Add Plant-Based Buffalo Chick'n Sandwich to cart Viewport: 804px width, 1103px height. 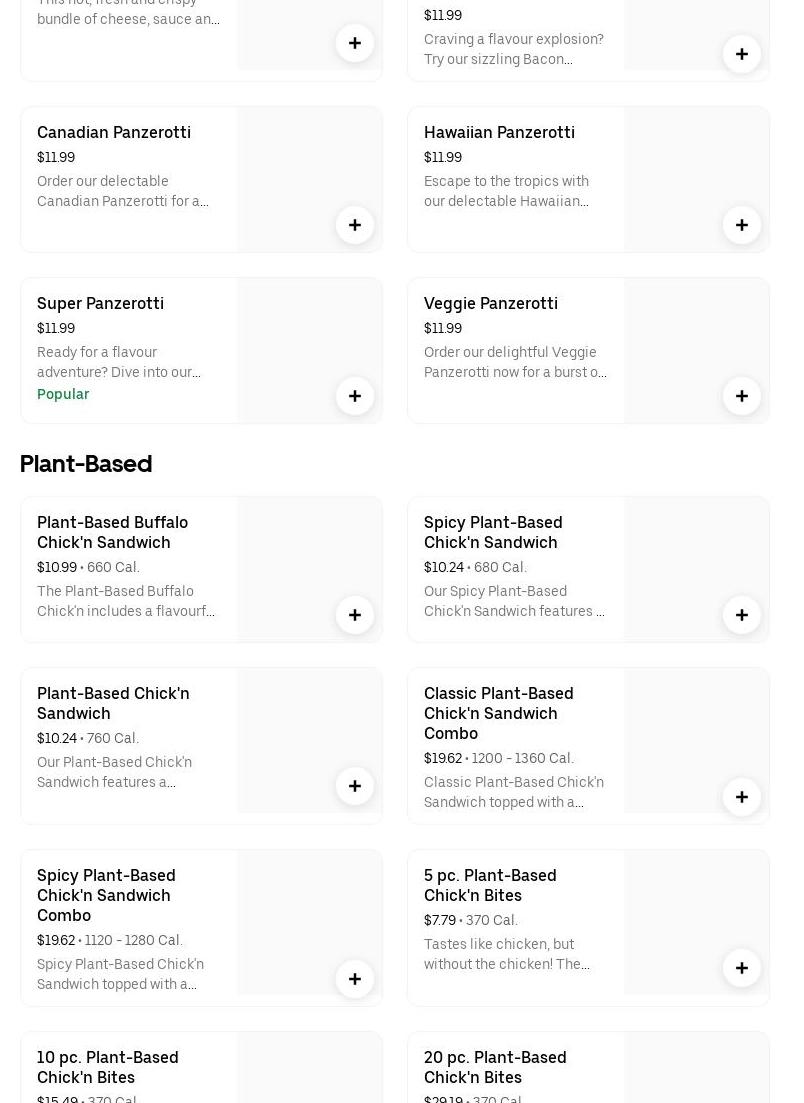click(x=355, y=615)
